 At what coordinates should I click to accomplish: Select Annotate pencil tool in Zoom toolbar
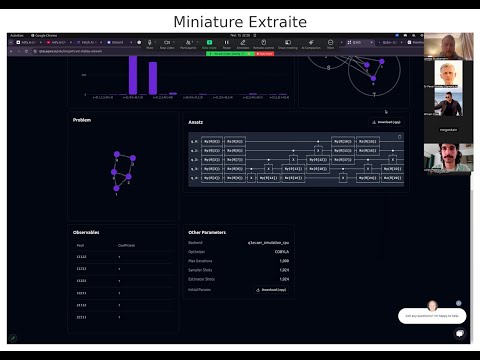(x=243, y=43)
